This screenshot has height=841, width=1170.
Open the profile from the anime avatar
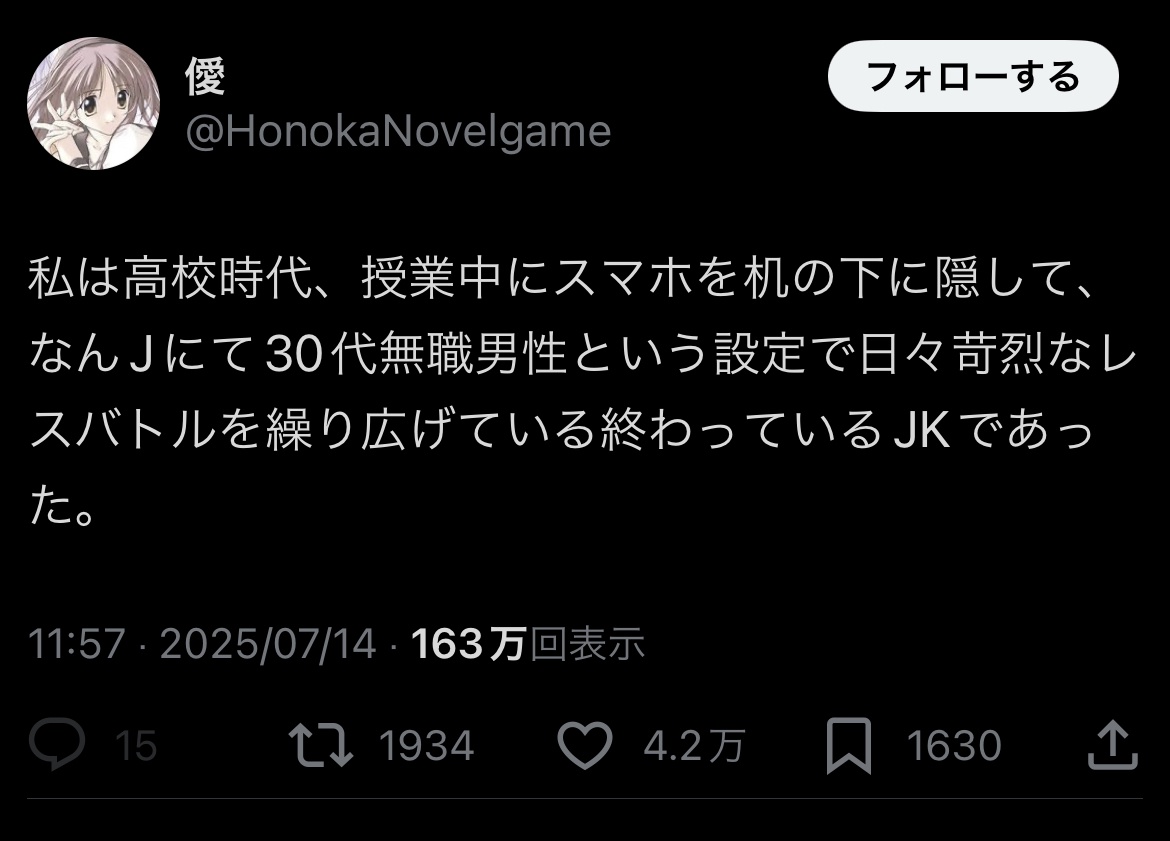coord(93,103)
